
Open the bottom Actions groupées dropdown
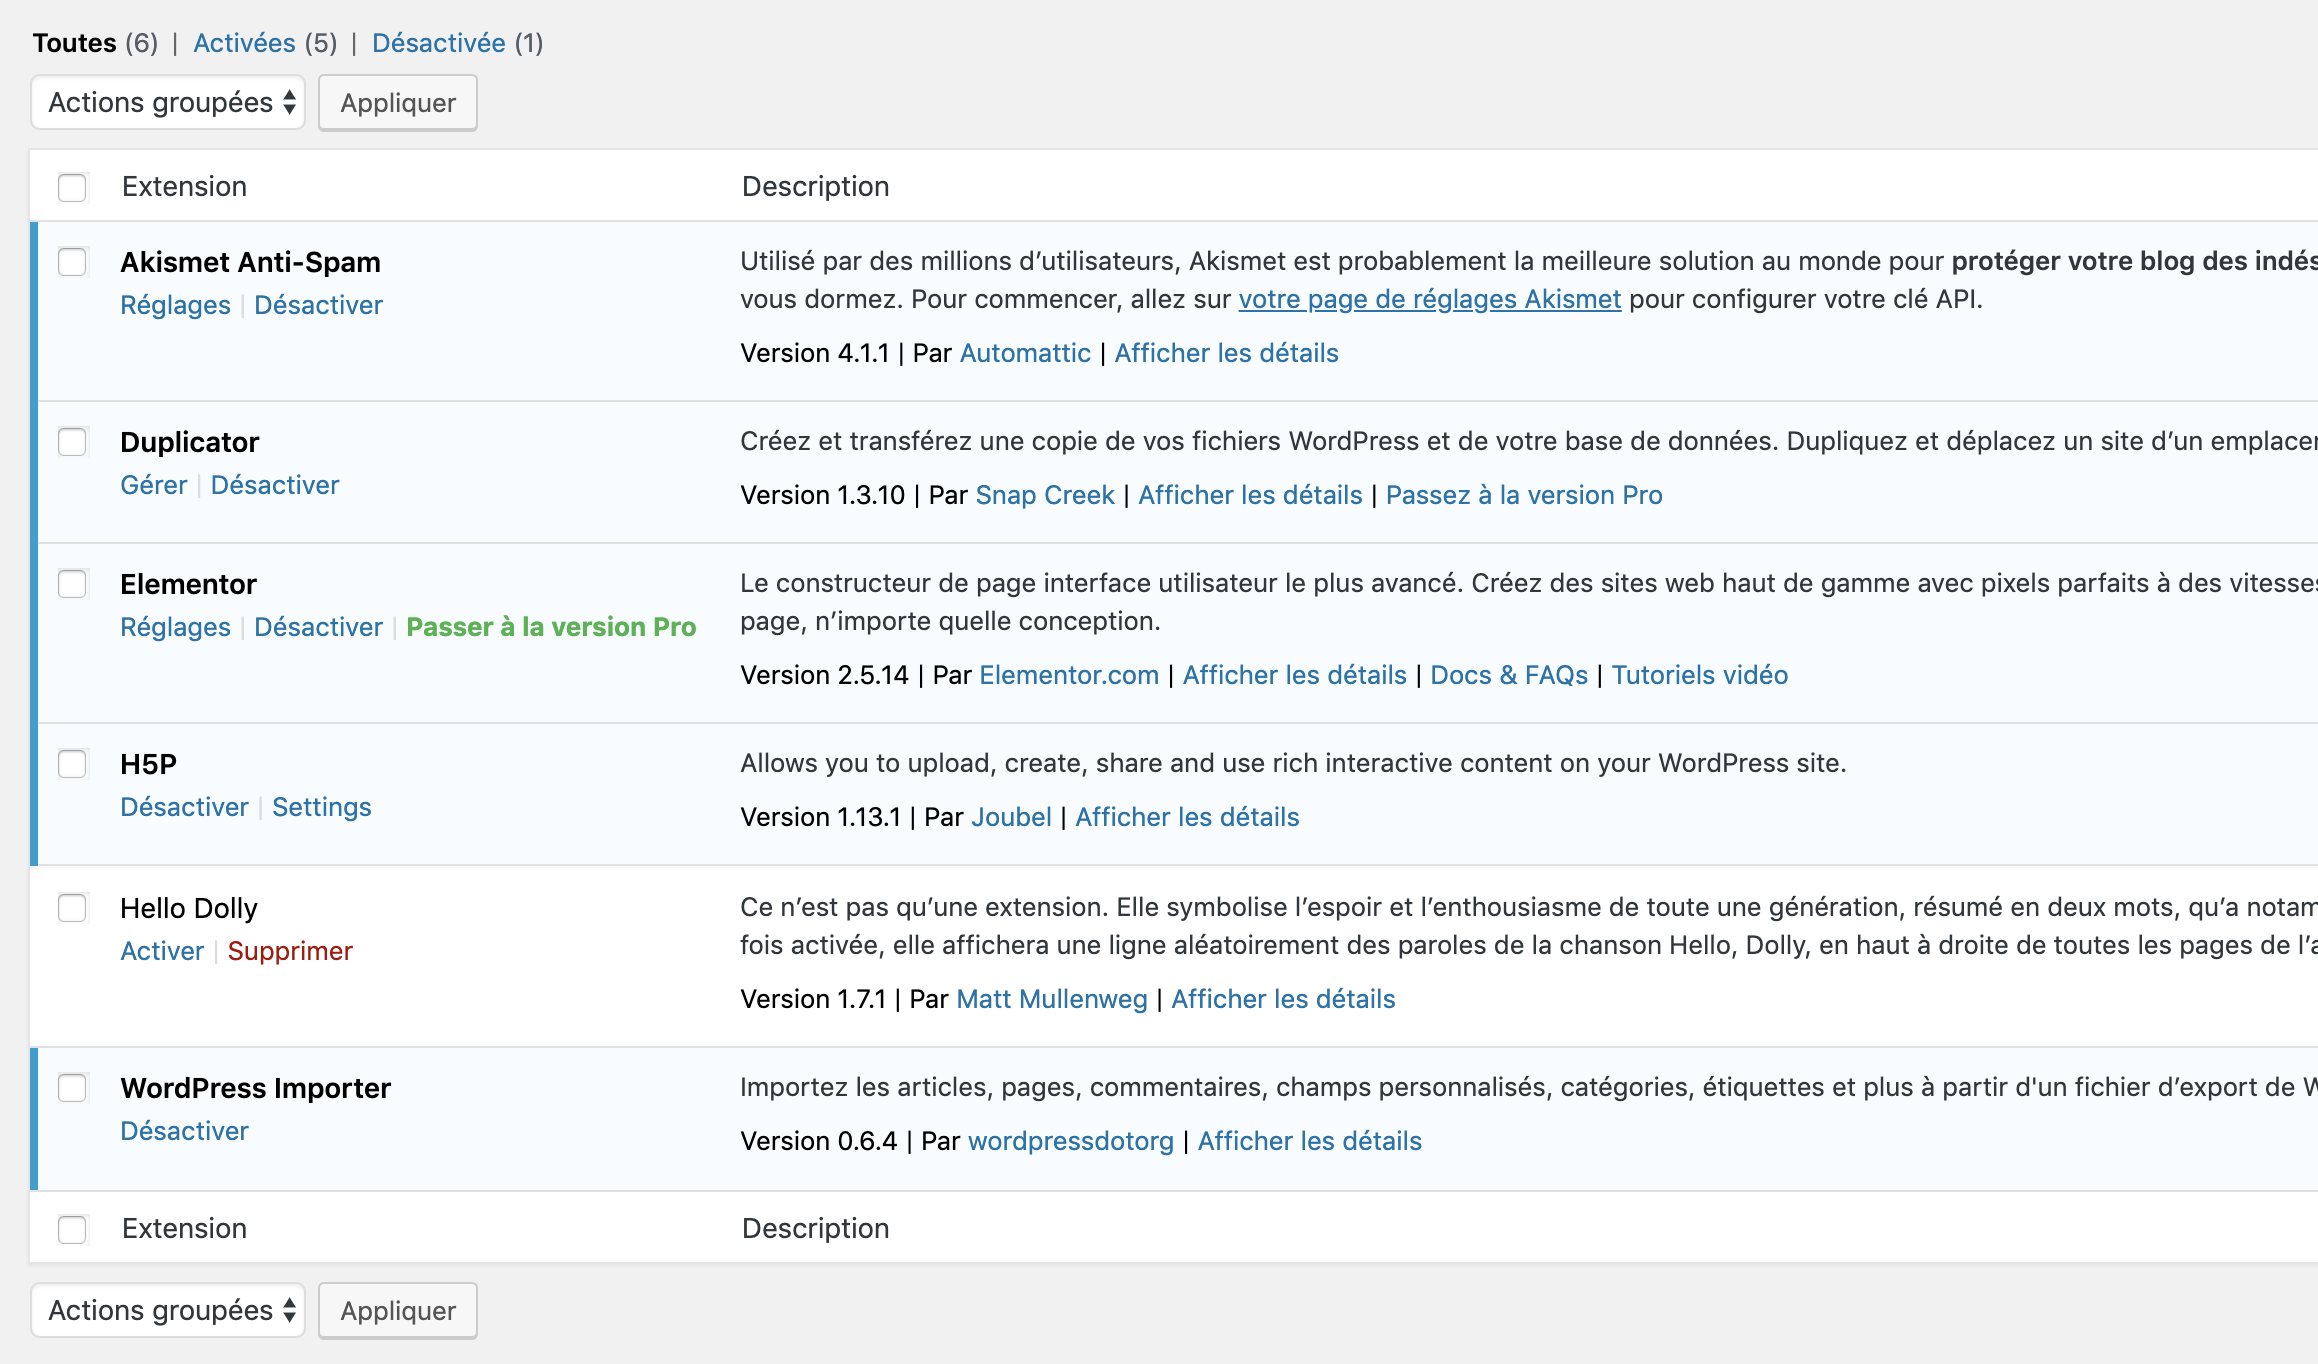tap(168, 1311)
